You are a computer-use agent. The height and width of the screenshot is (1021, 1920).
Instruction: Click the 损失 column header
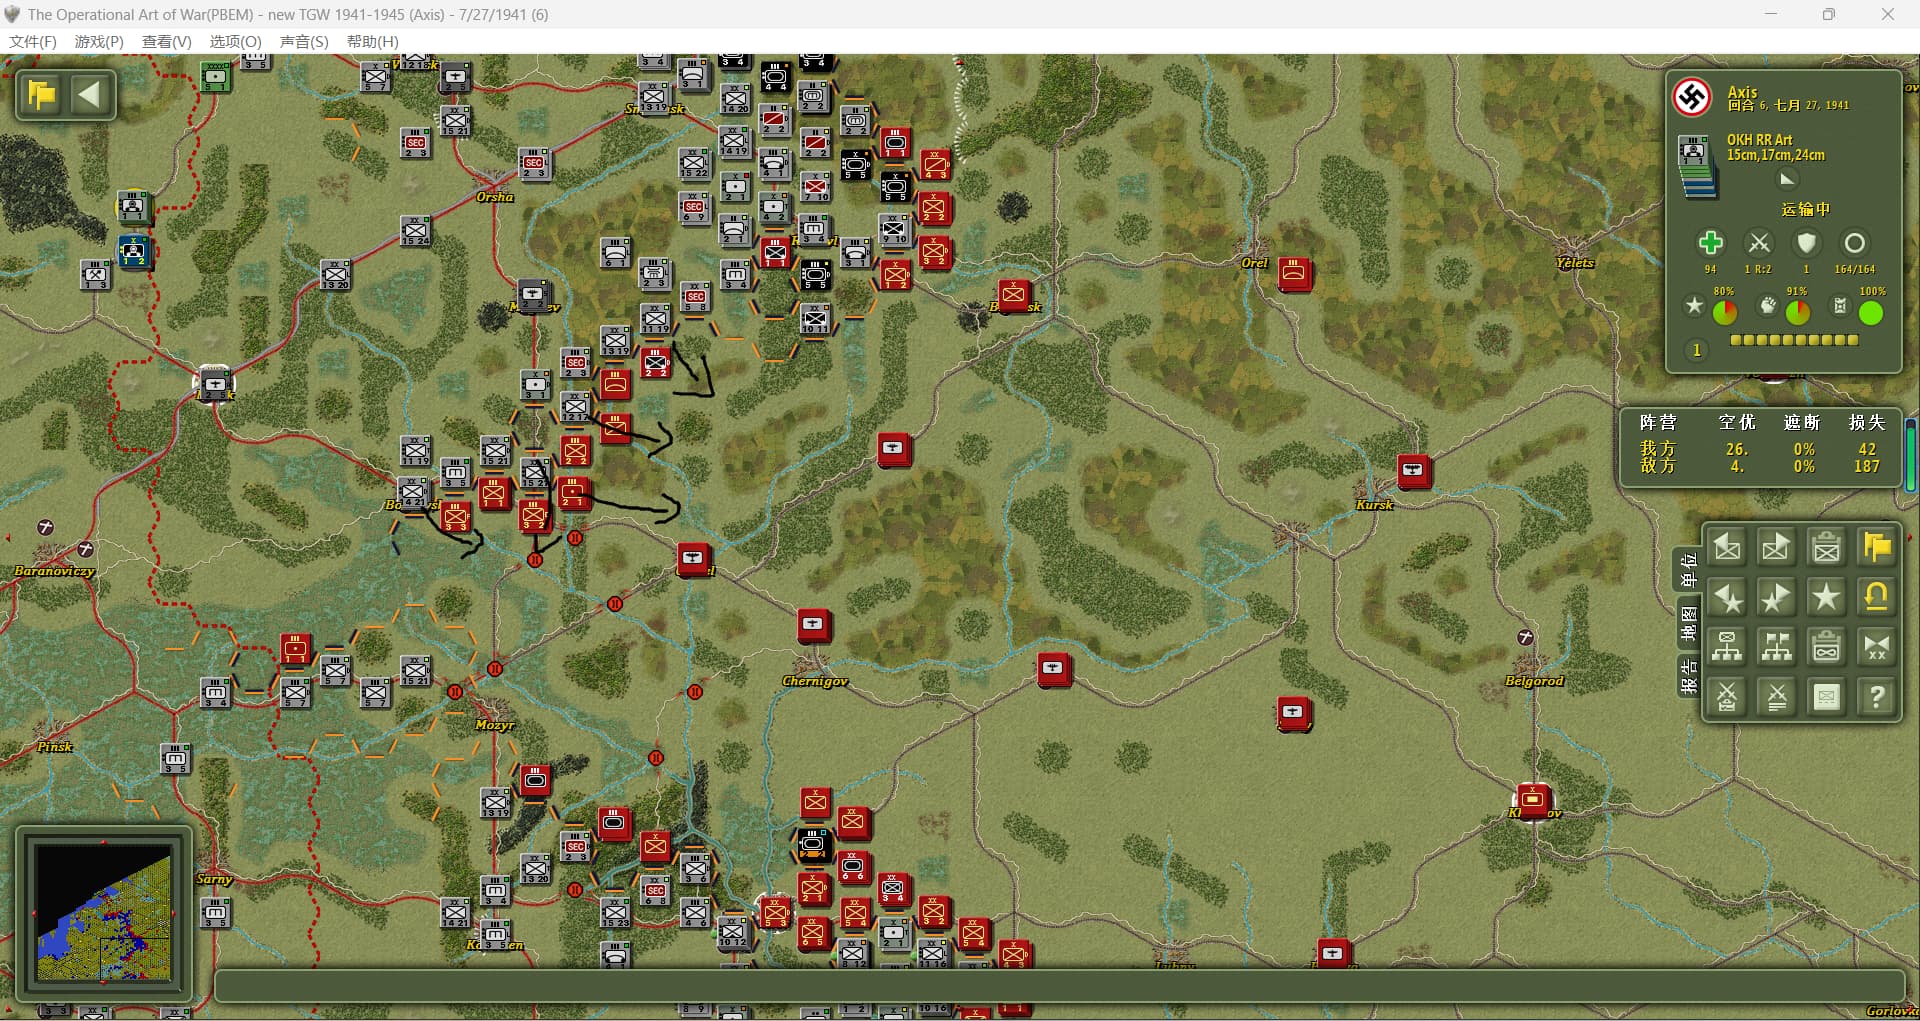tap(1866, 422)
